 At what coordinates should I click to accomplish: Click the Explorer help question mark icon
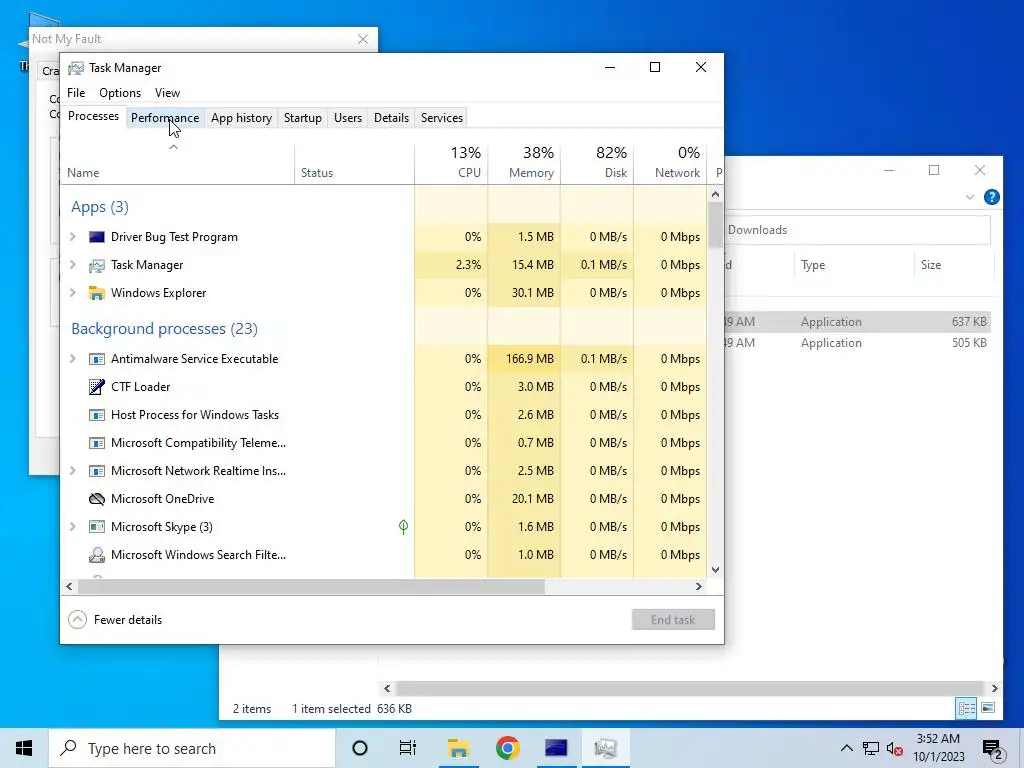(x=991, y=197)
